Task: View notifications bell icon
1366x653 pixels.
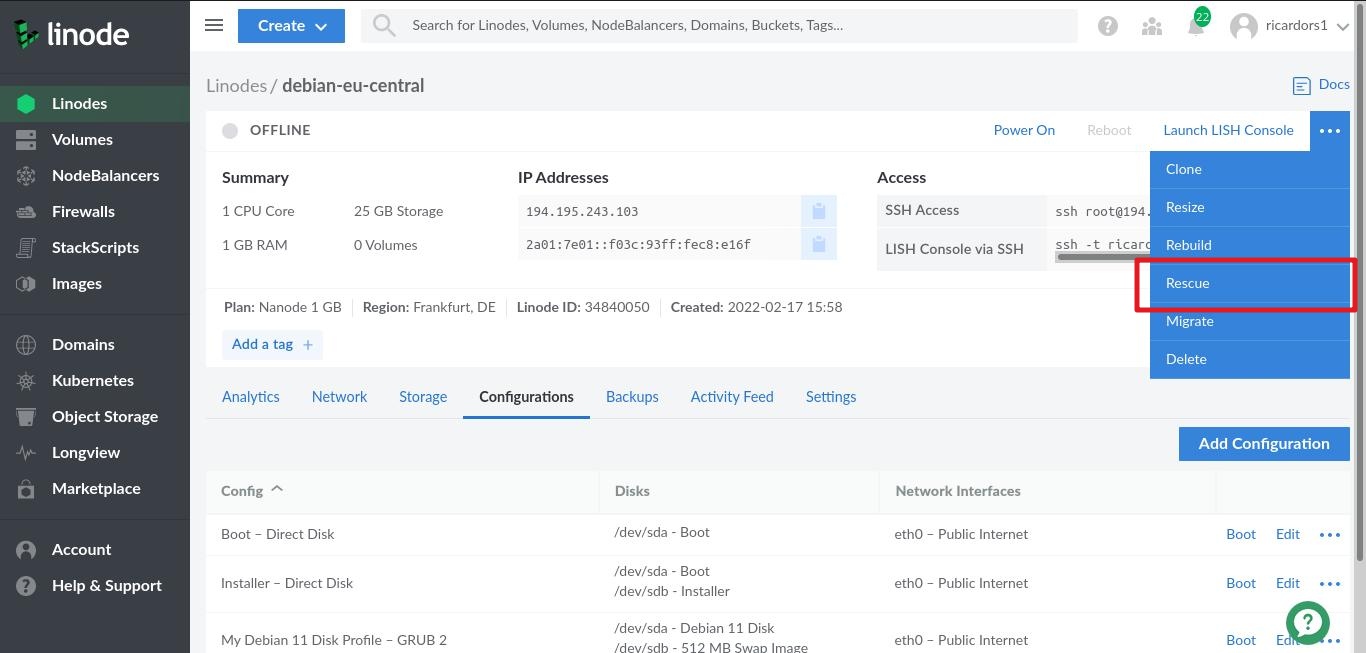Action: coord(1196,26)
